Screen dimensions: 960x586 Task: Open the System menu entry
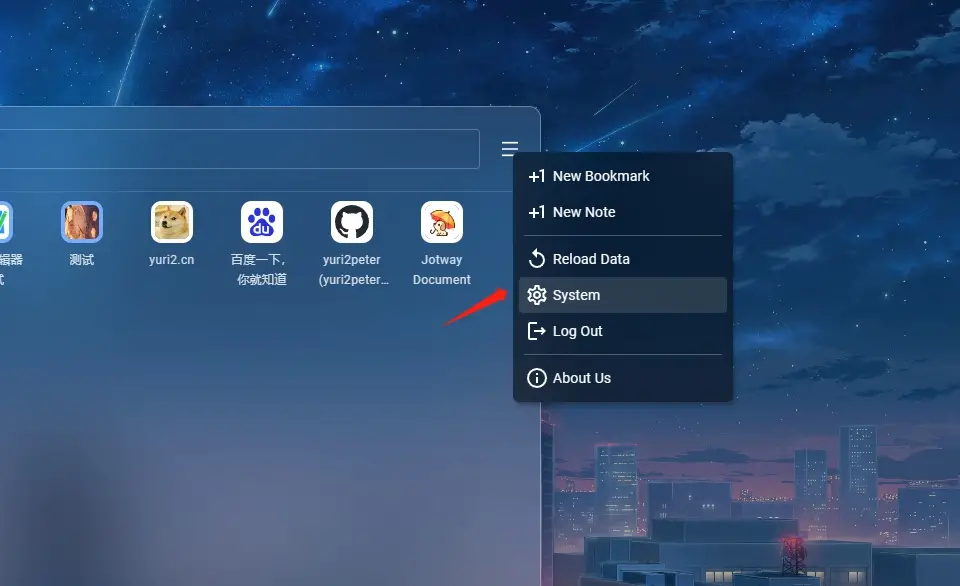click(x=576, y=295)
